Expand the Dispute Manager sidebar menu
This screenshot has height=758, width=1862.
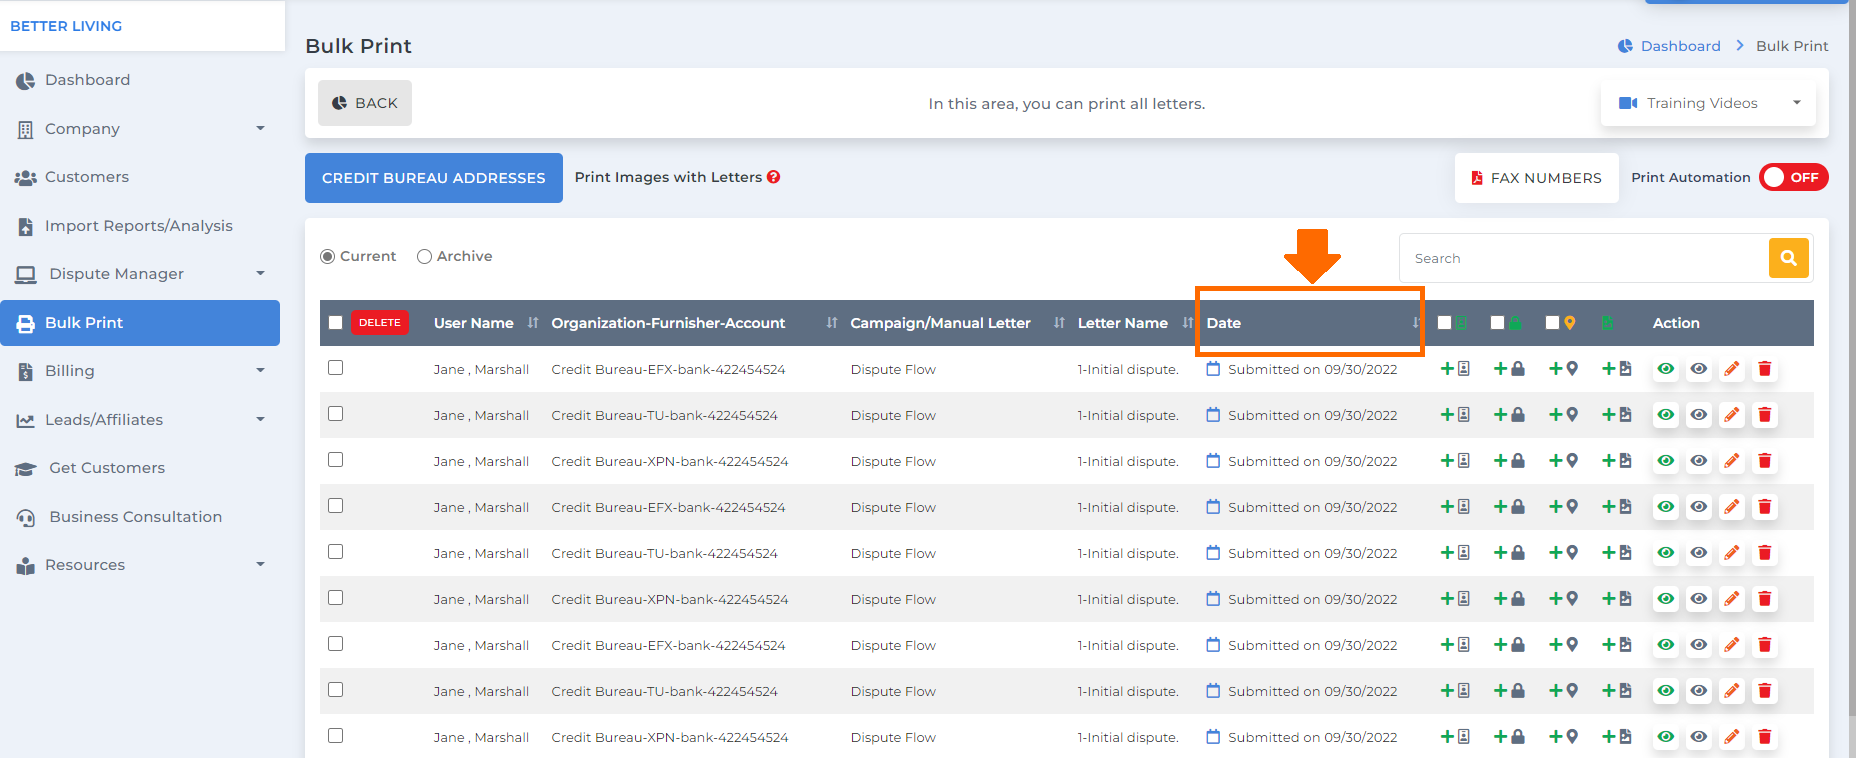click(x=140, y=274)
